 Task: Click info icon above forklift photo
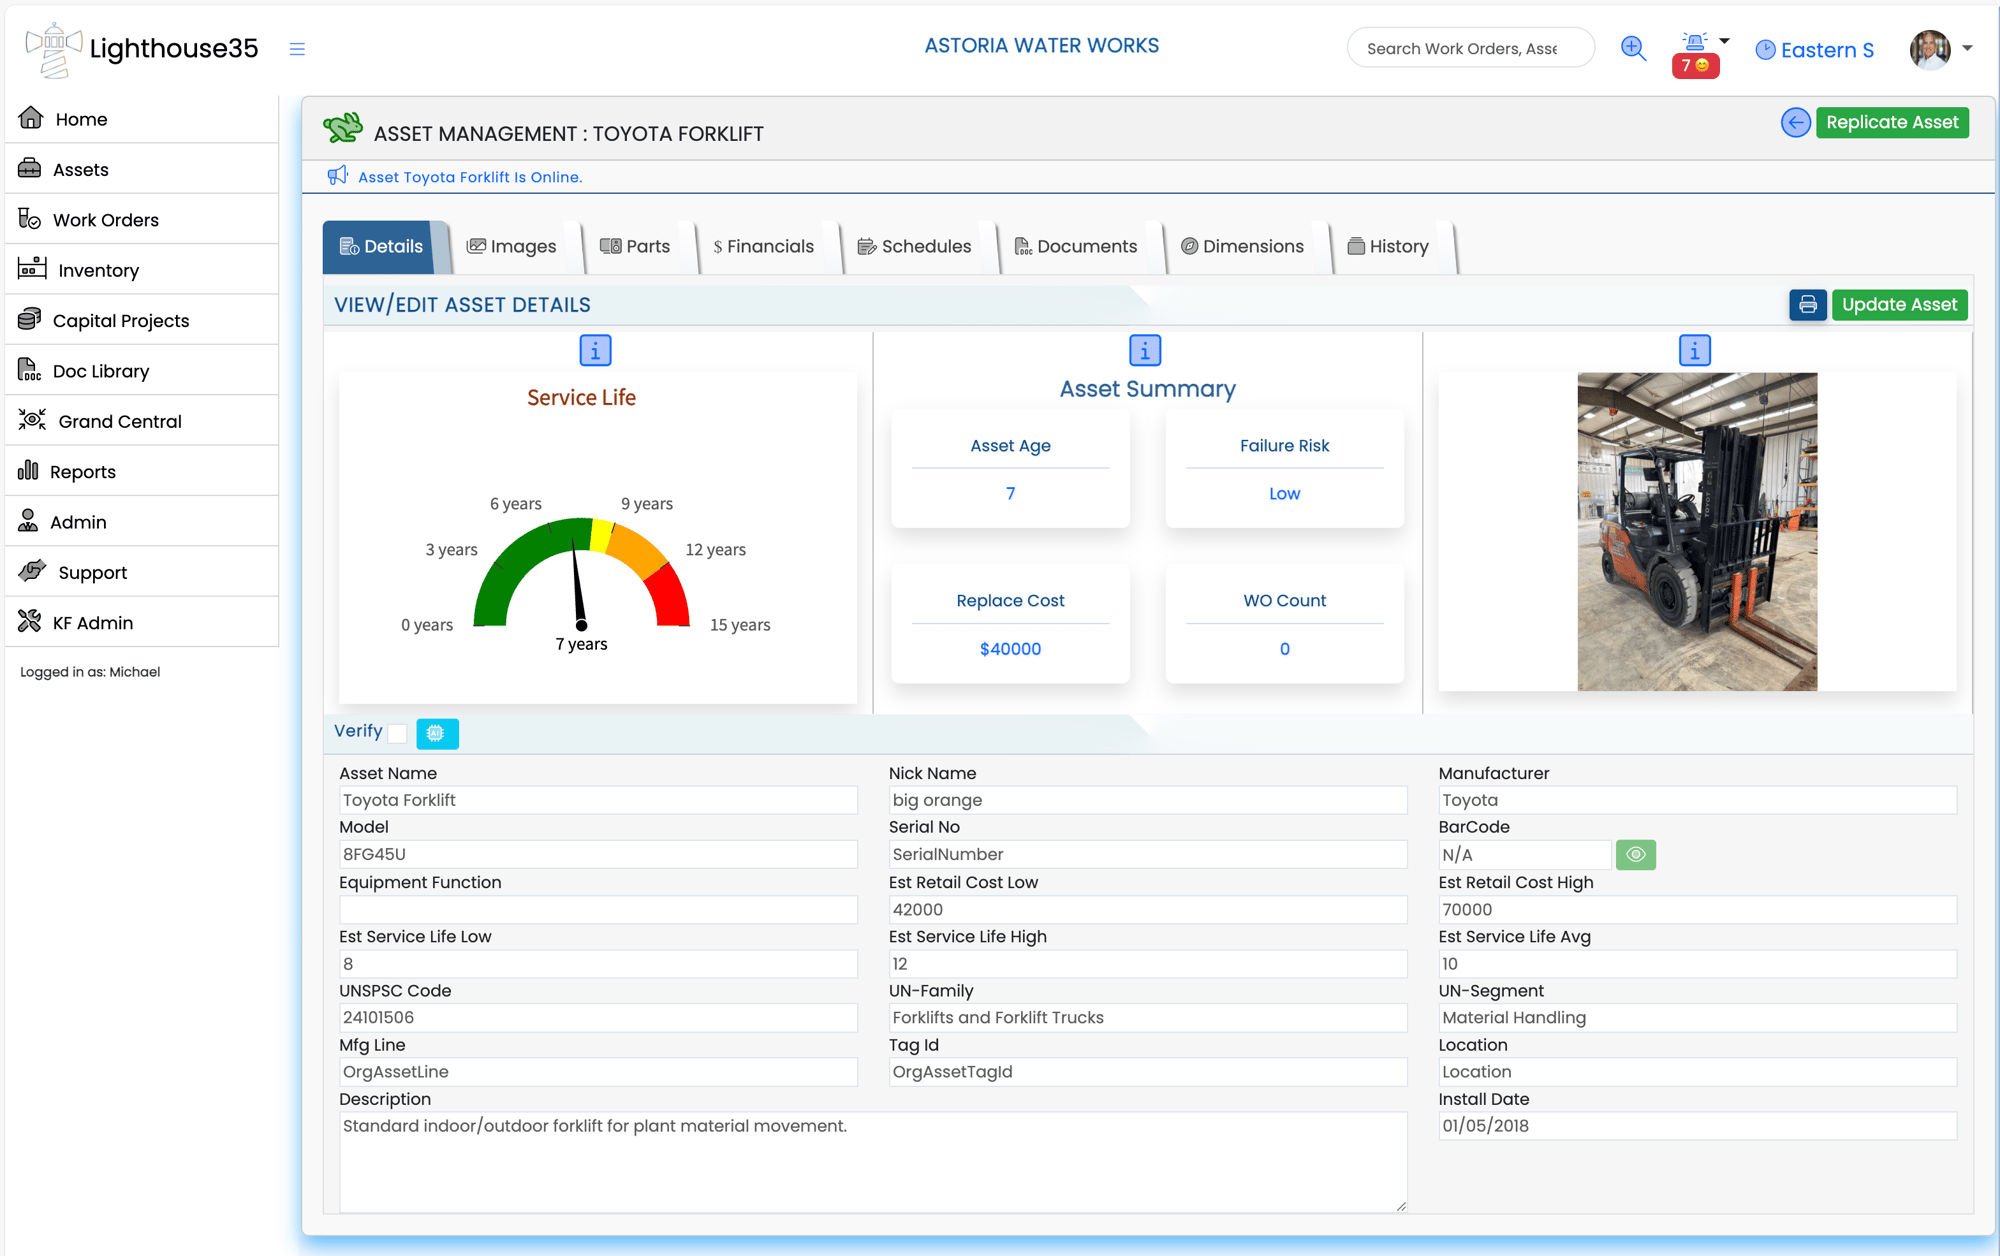tap(1694, 351)
